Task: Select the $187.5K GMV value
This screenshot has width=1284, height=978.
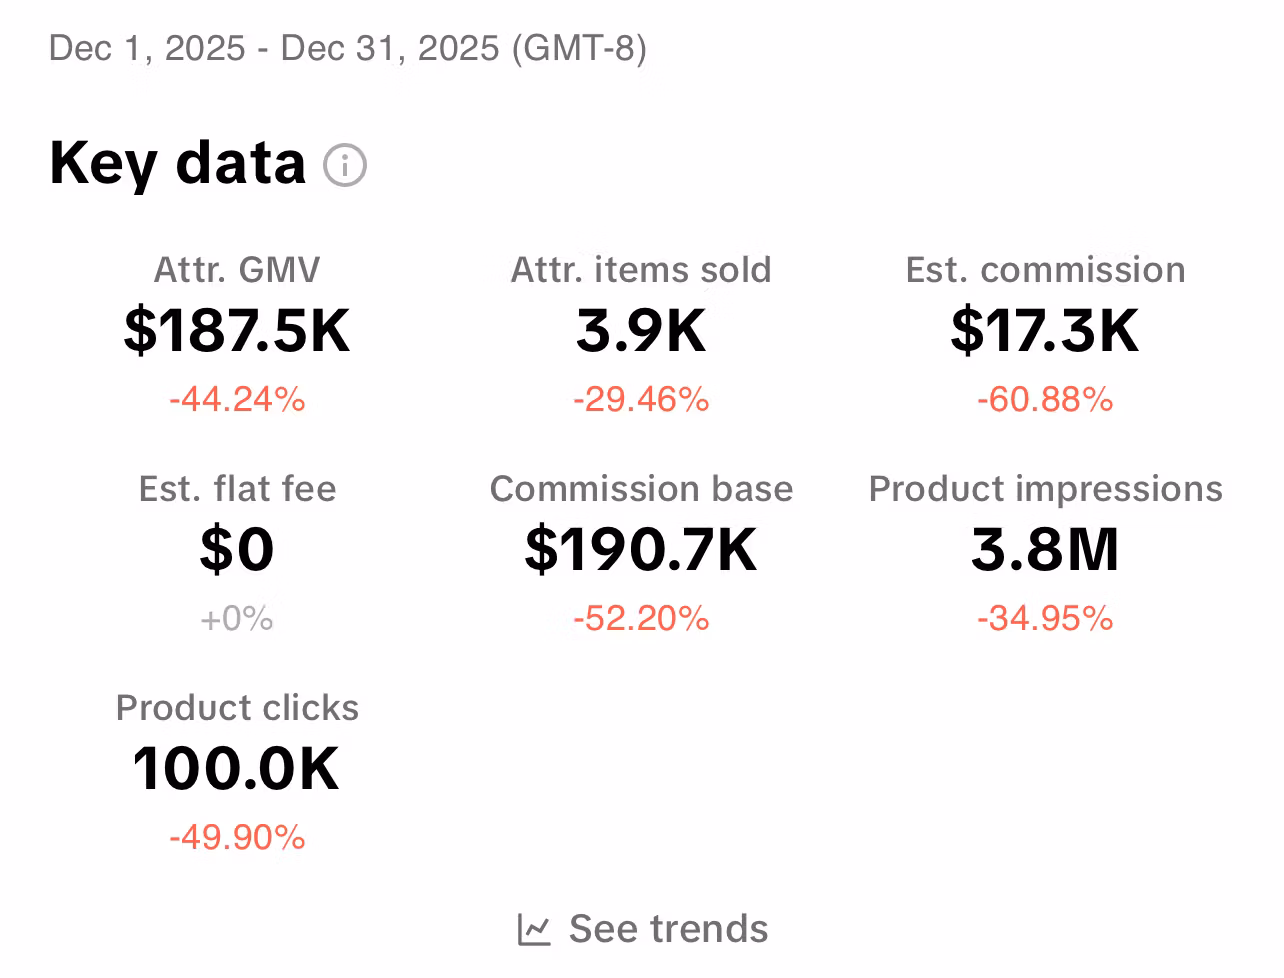Action: tap(237, 331)
